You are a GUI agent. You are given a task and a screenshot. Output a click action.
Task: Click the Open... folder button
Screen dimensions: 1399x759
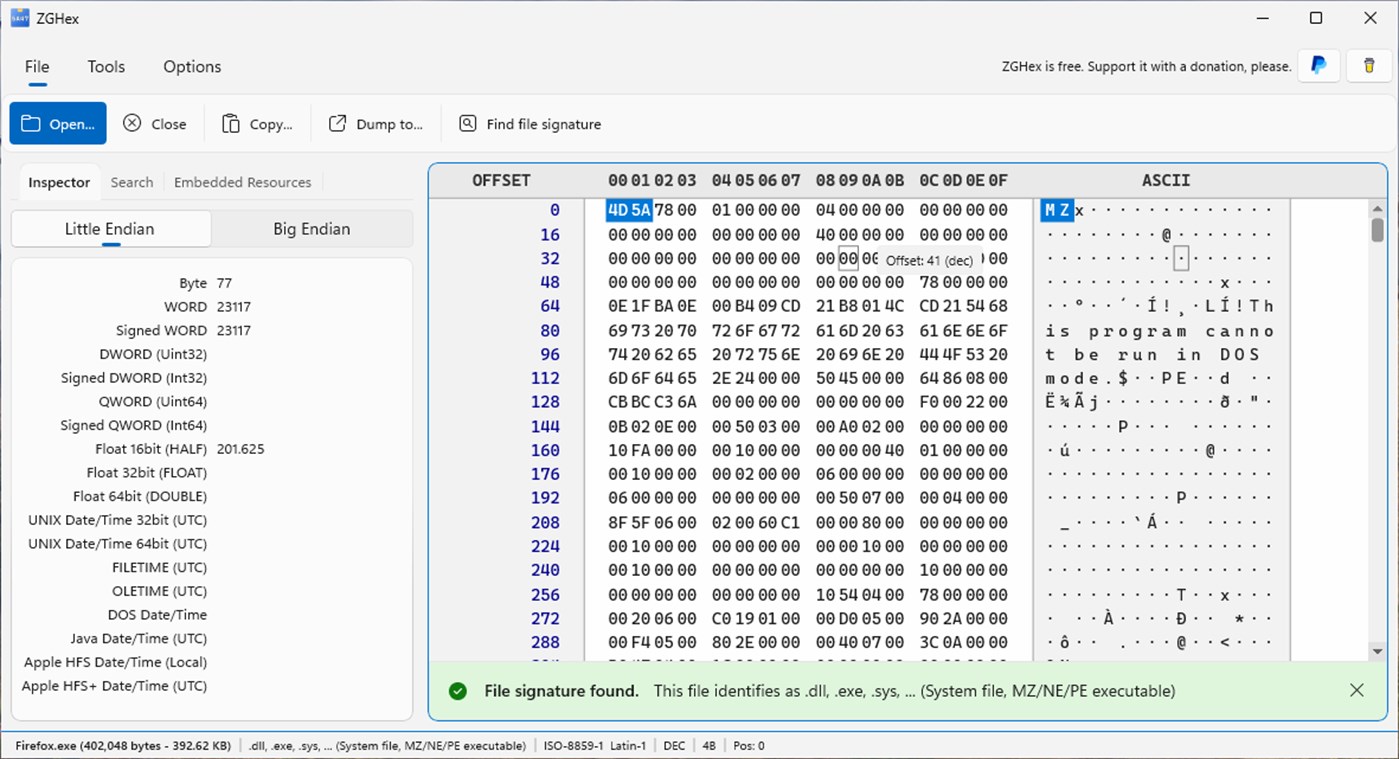click(x=58, y=123)
